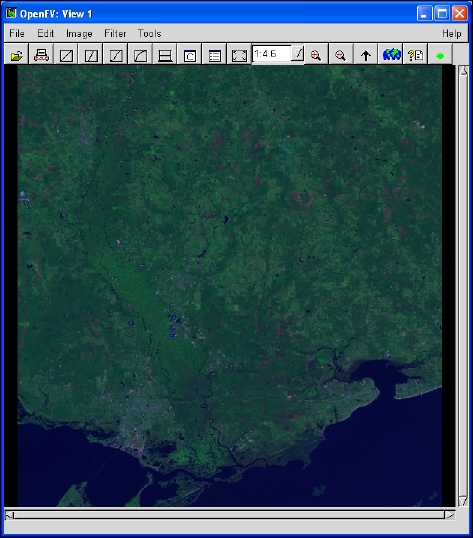Click the north-up arrow icon

366,55
